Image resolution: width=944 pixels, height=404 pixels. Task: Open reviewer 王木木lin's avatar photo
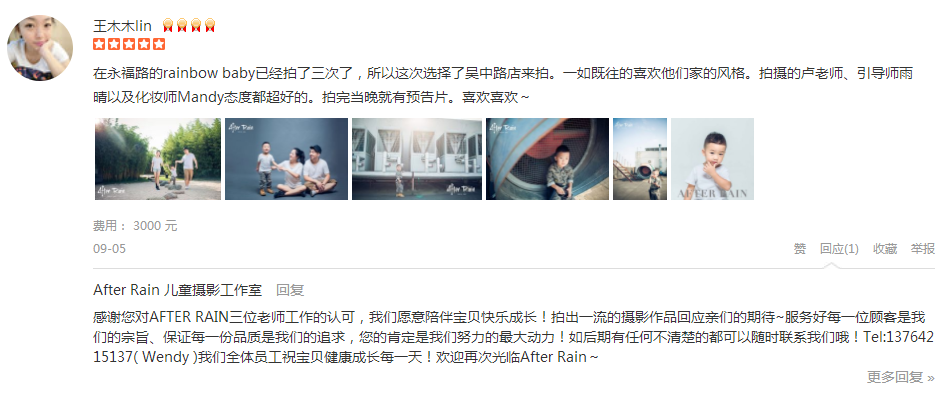pyautogui.click(x=40, y=48)
